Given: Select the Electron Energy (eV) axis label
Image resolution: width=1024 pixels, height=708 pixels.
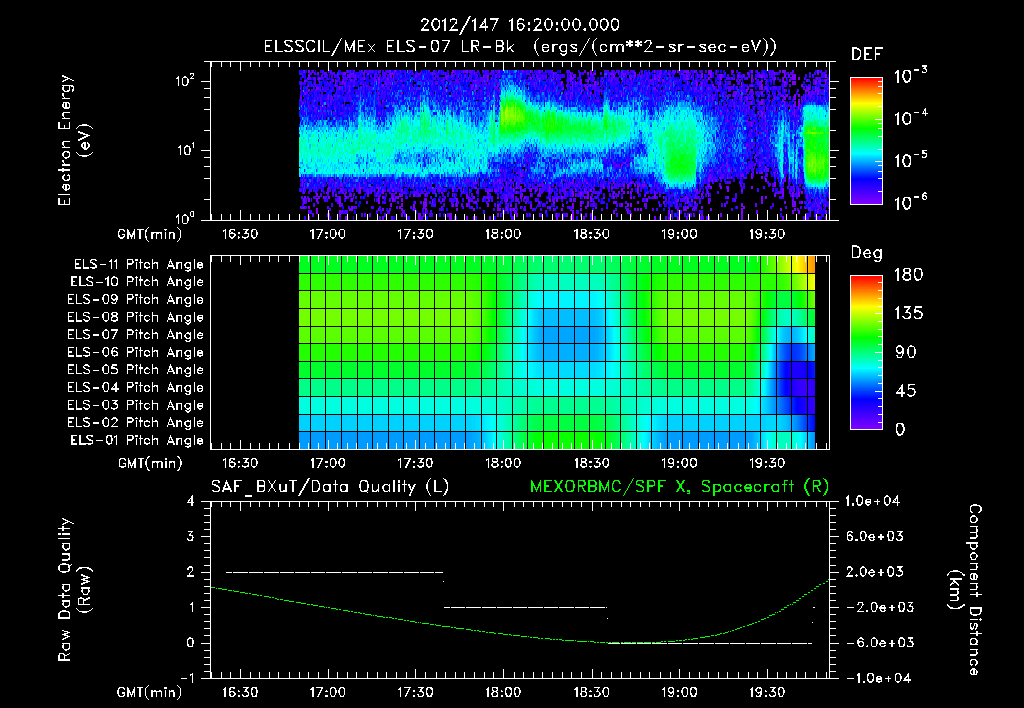Looking at the screenshot, I should [x=74, y=140].
